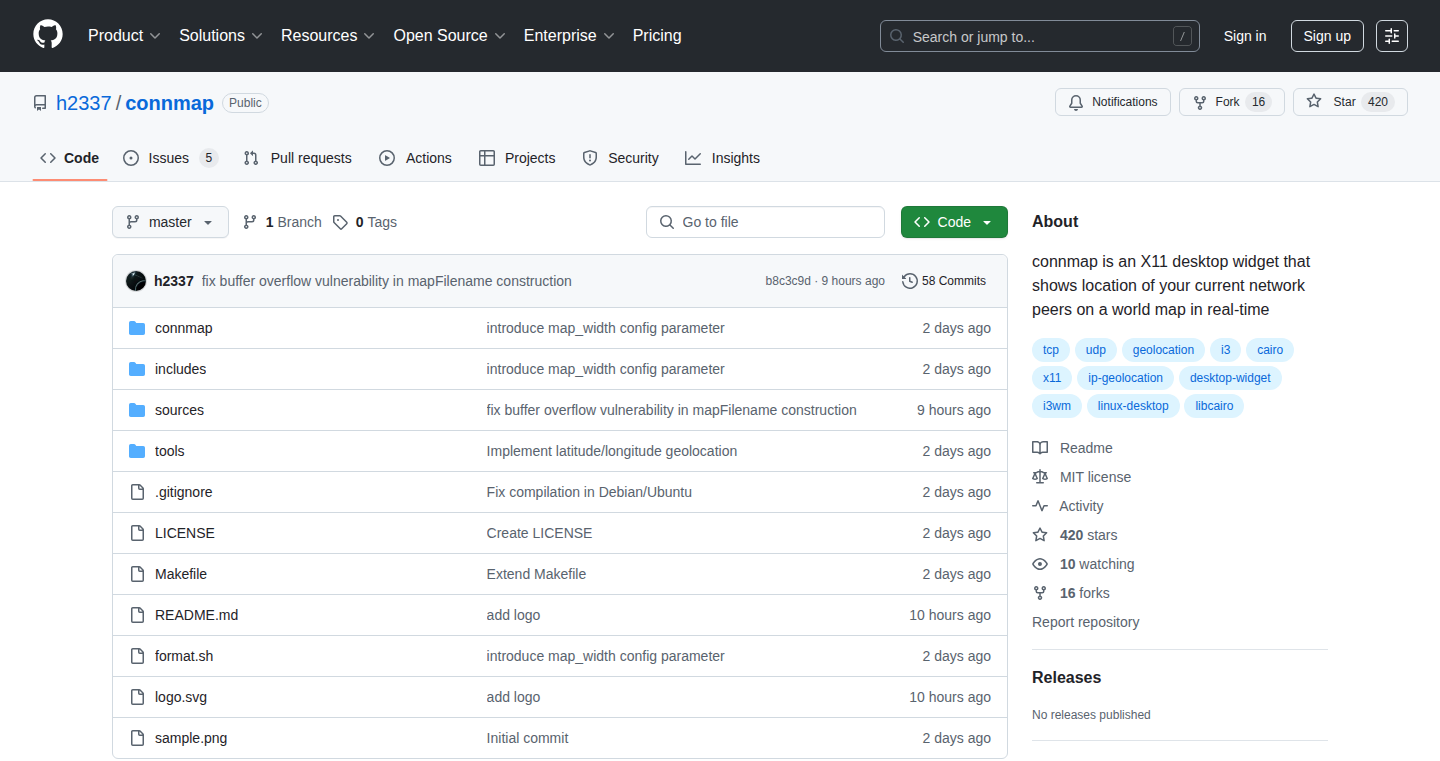Switch to the Insights tab
Image resolution: width=1440 pixels, height=761 pixels.
point(722,158)
